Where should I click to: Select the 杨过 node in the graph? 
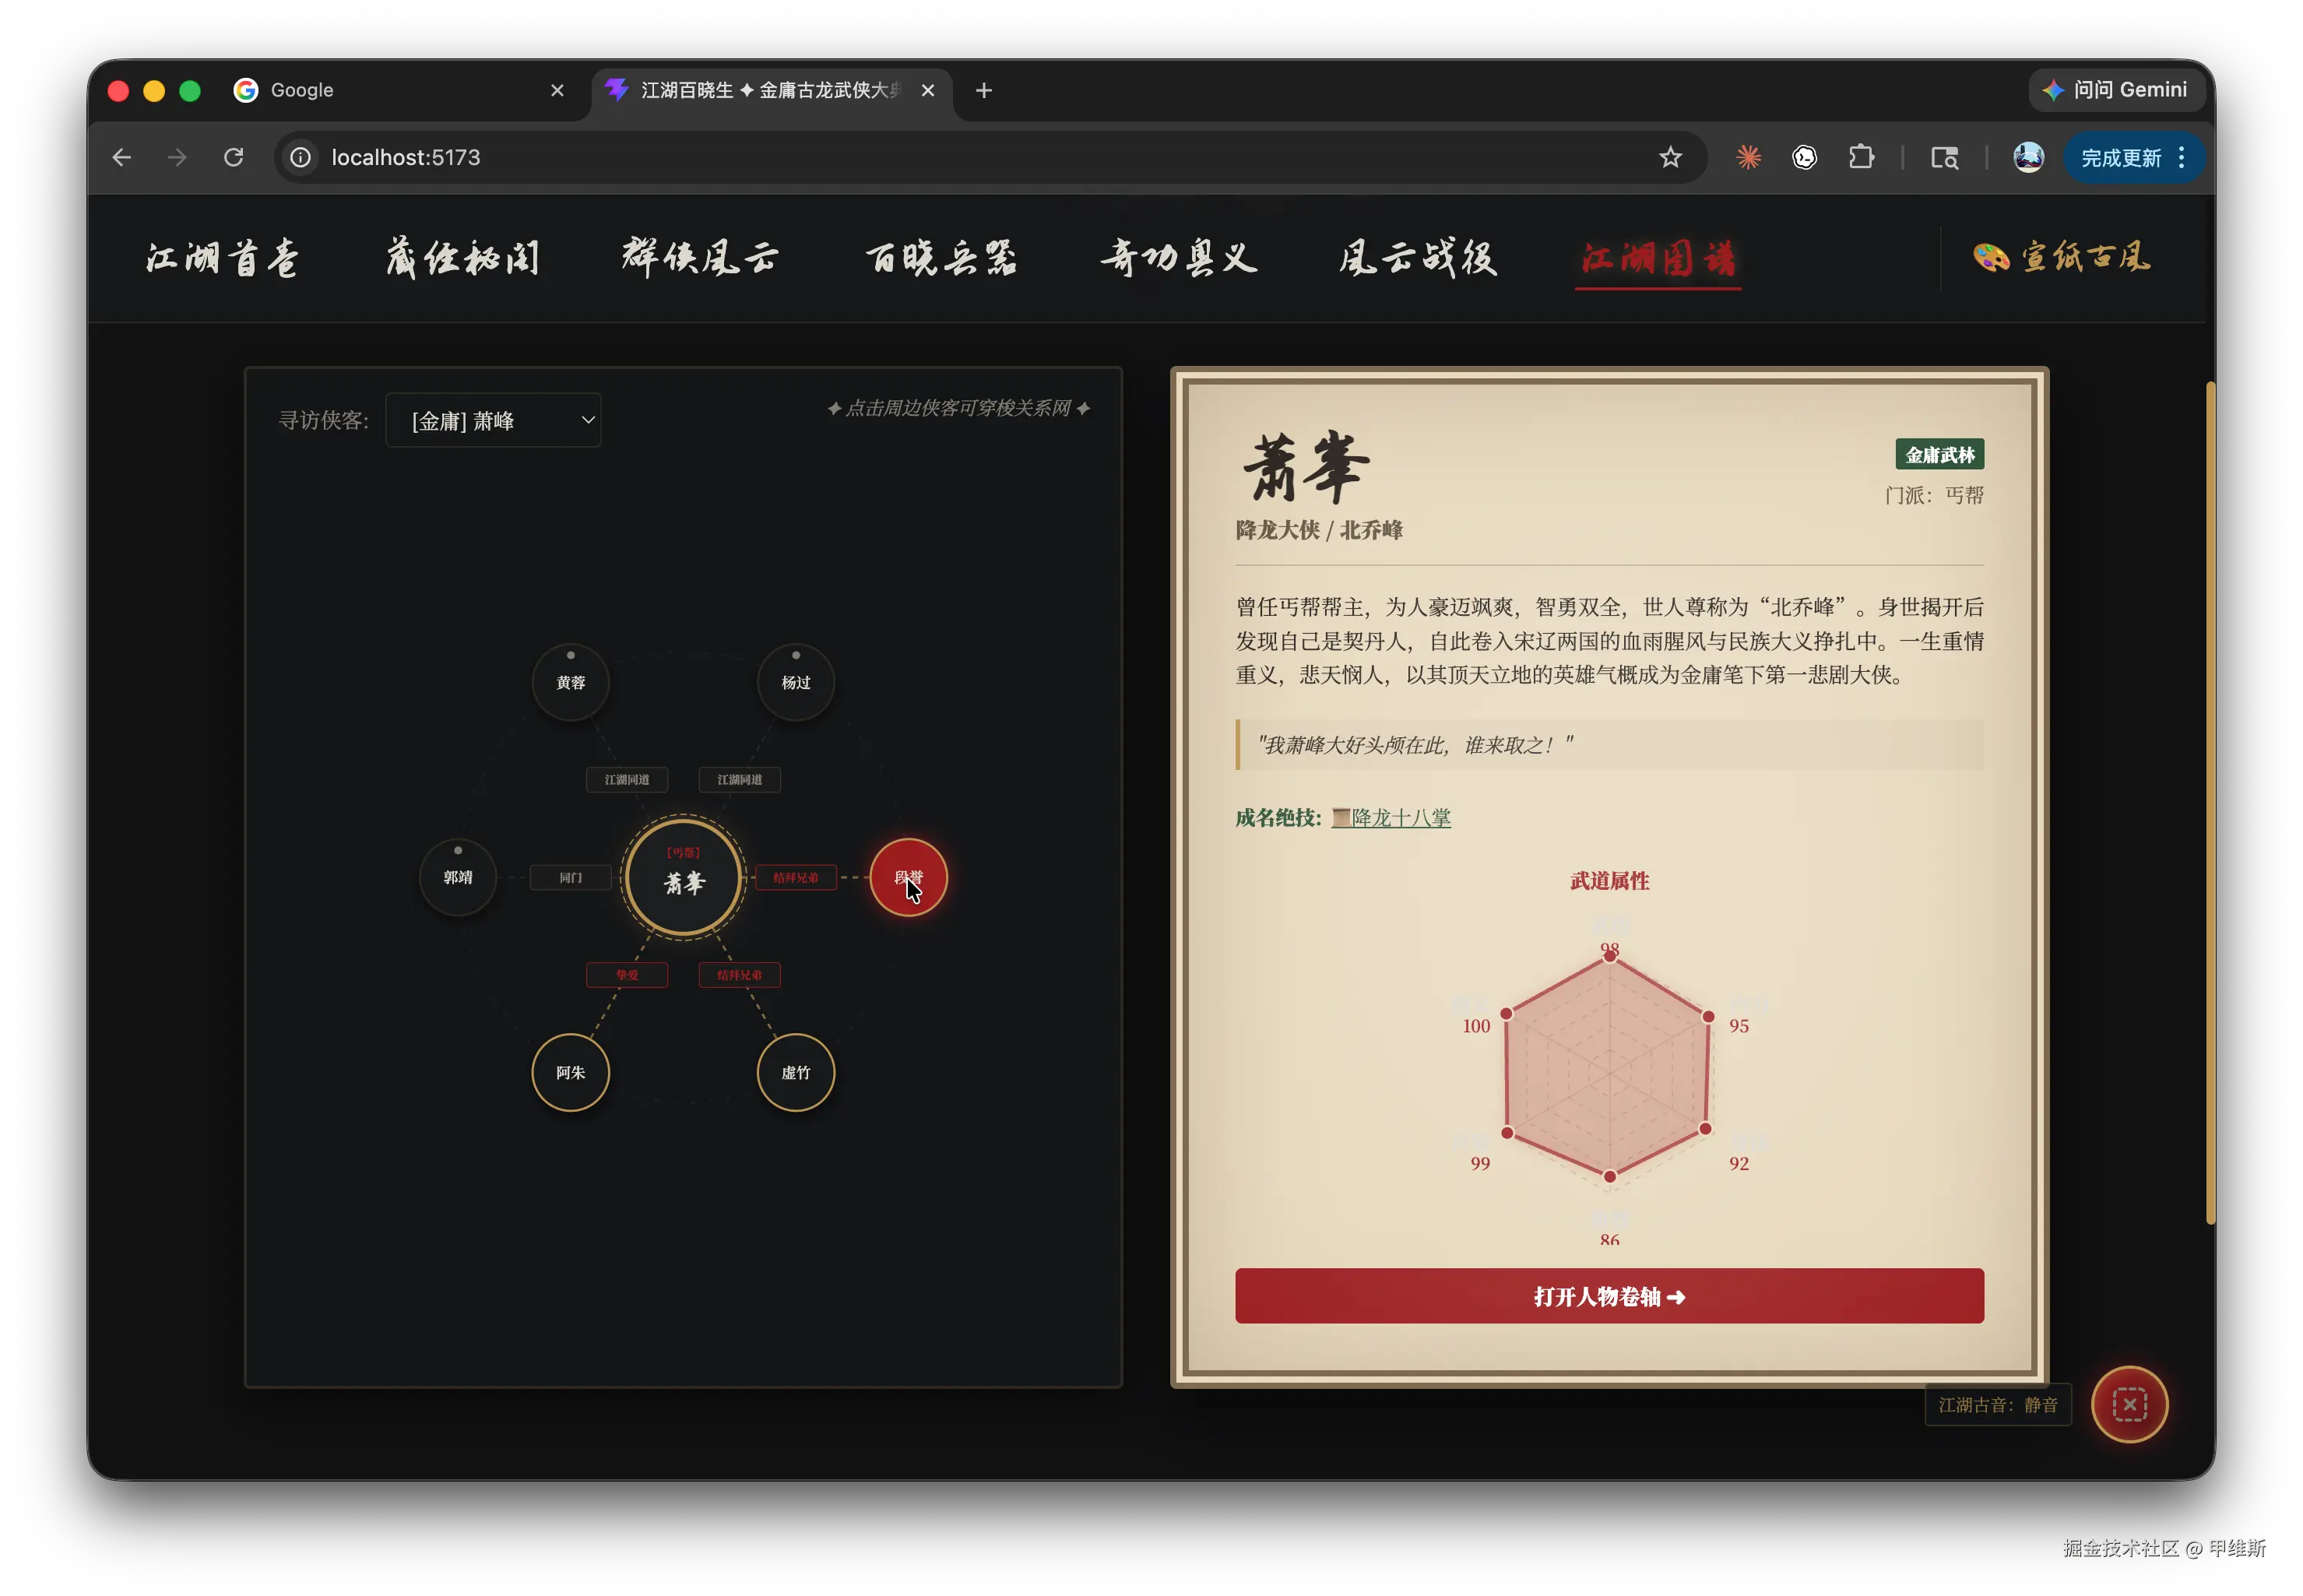(796, 682)
